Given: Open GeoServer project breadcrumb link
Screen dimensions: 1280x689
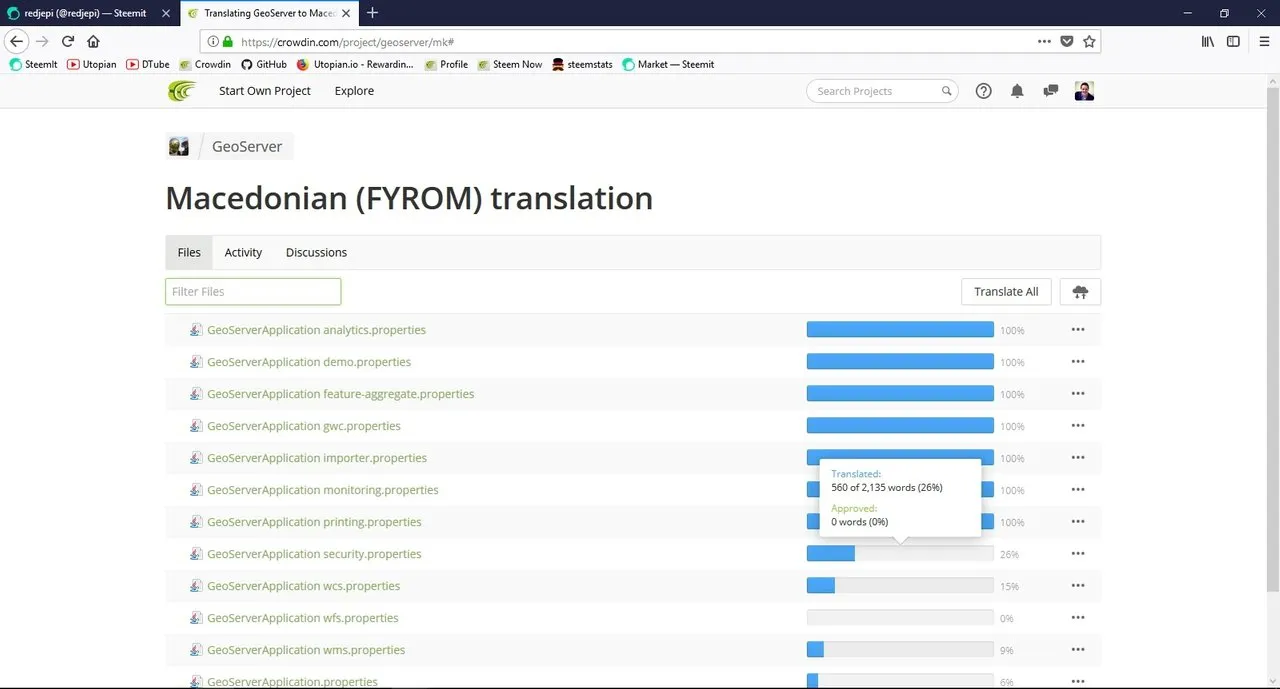Looking at the screenshot, I should click(x=247, y=146).
